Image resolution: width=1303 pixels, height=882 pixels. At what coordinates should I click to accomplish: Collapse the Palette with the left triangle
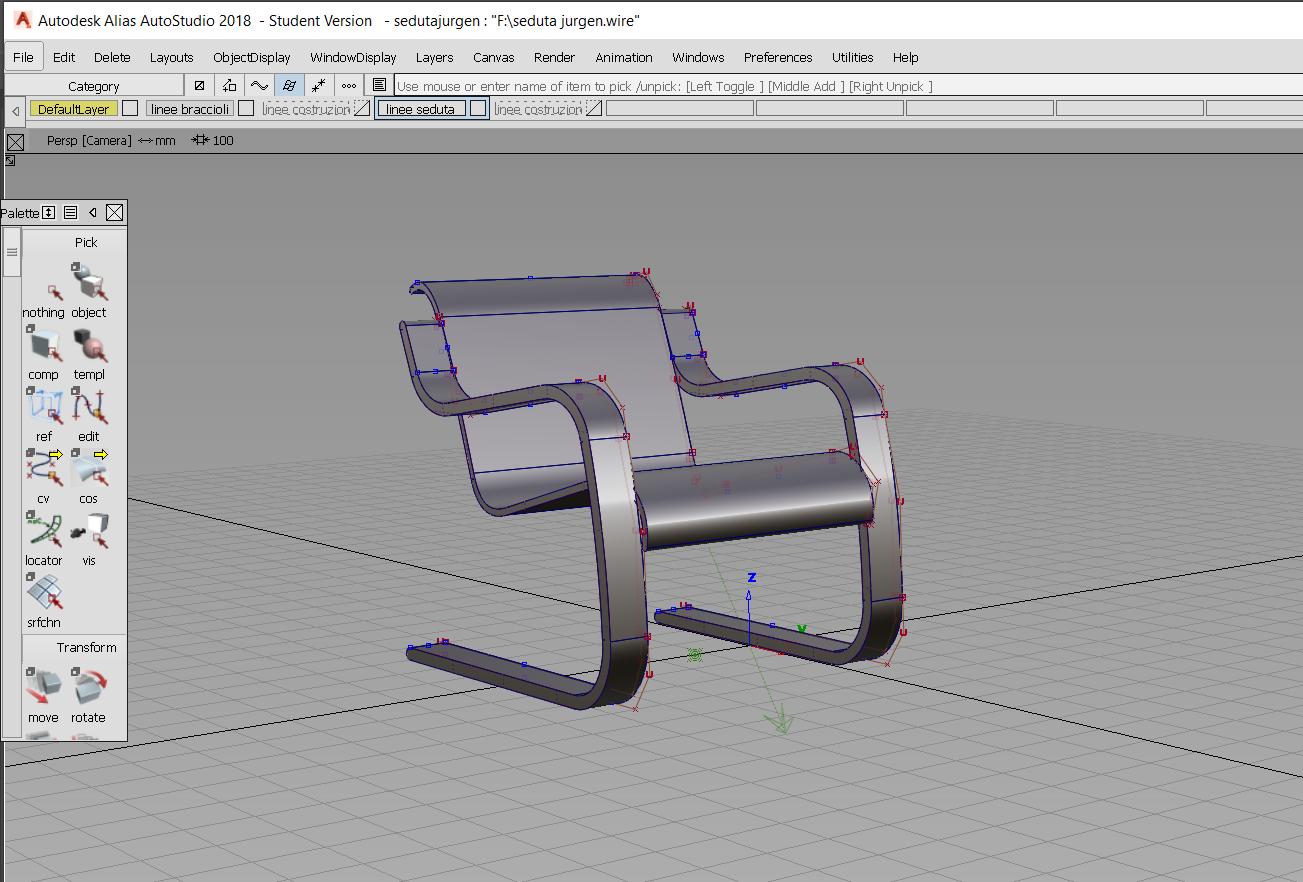pyautogui.click(x=92, y=212)
